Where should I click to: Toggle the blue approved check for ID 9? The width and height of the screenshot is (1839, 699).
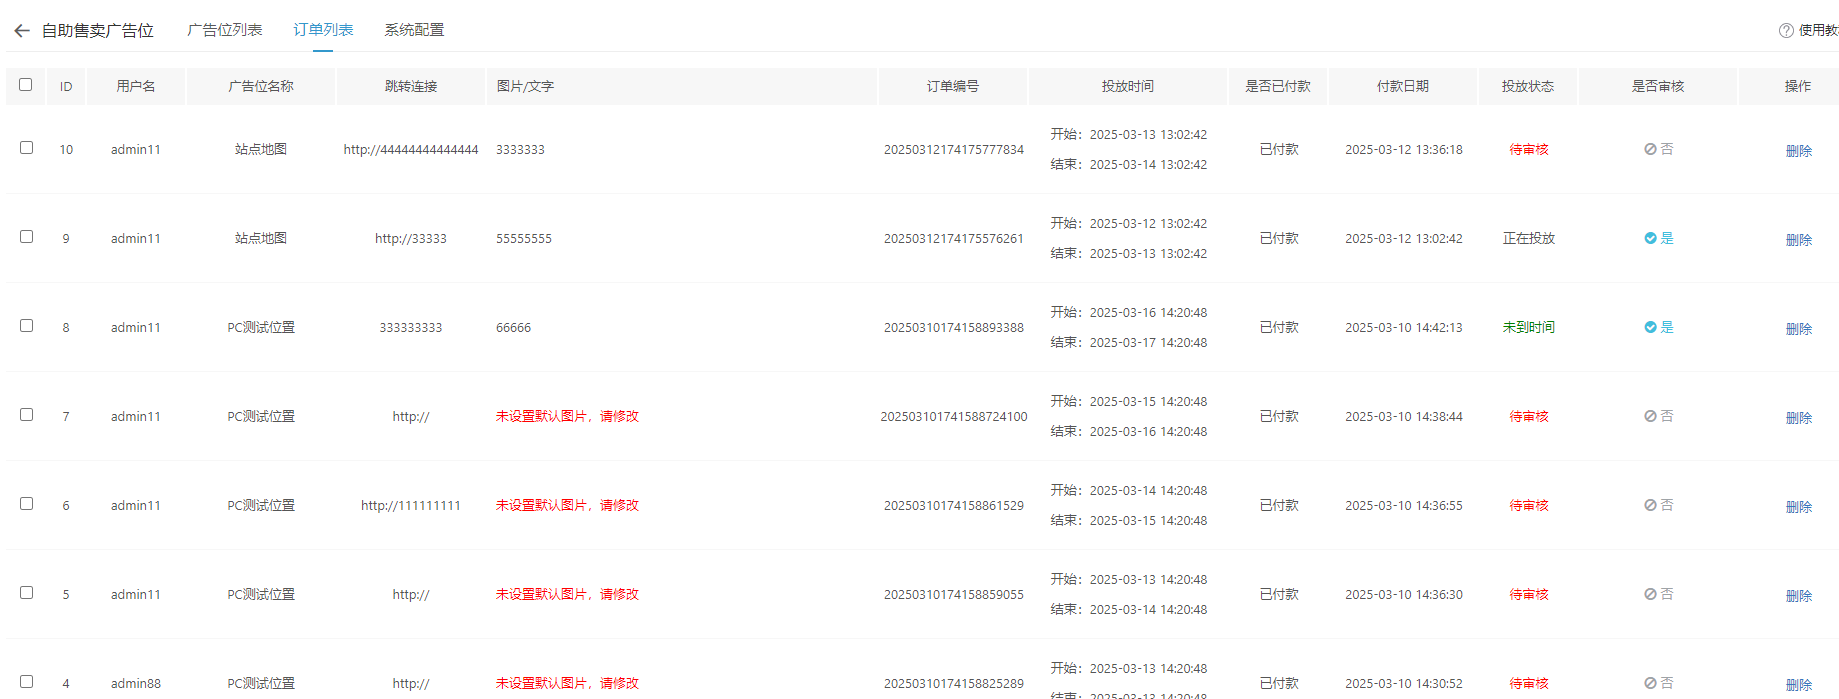click(x=1650, y=238)
